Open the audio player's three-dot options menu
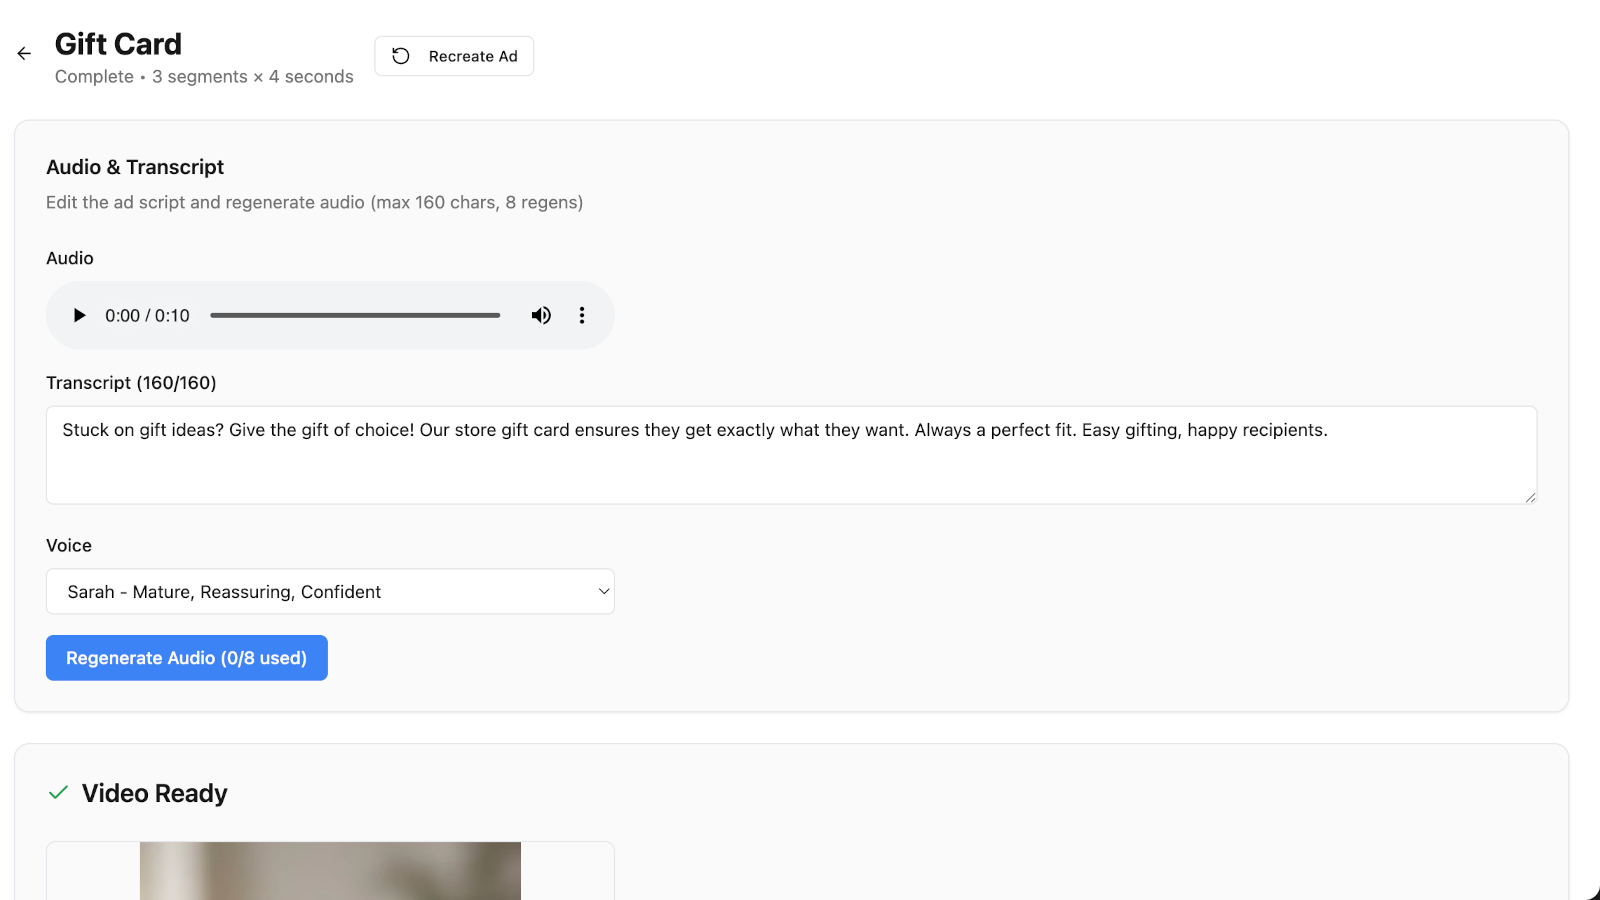1600x900 pixels. [x=582, y=315]
